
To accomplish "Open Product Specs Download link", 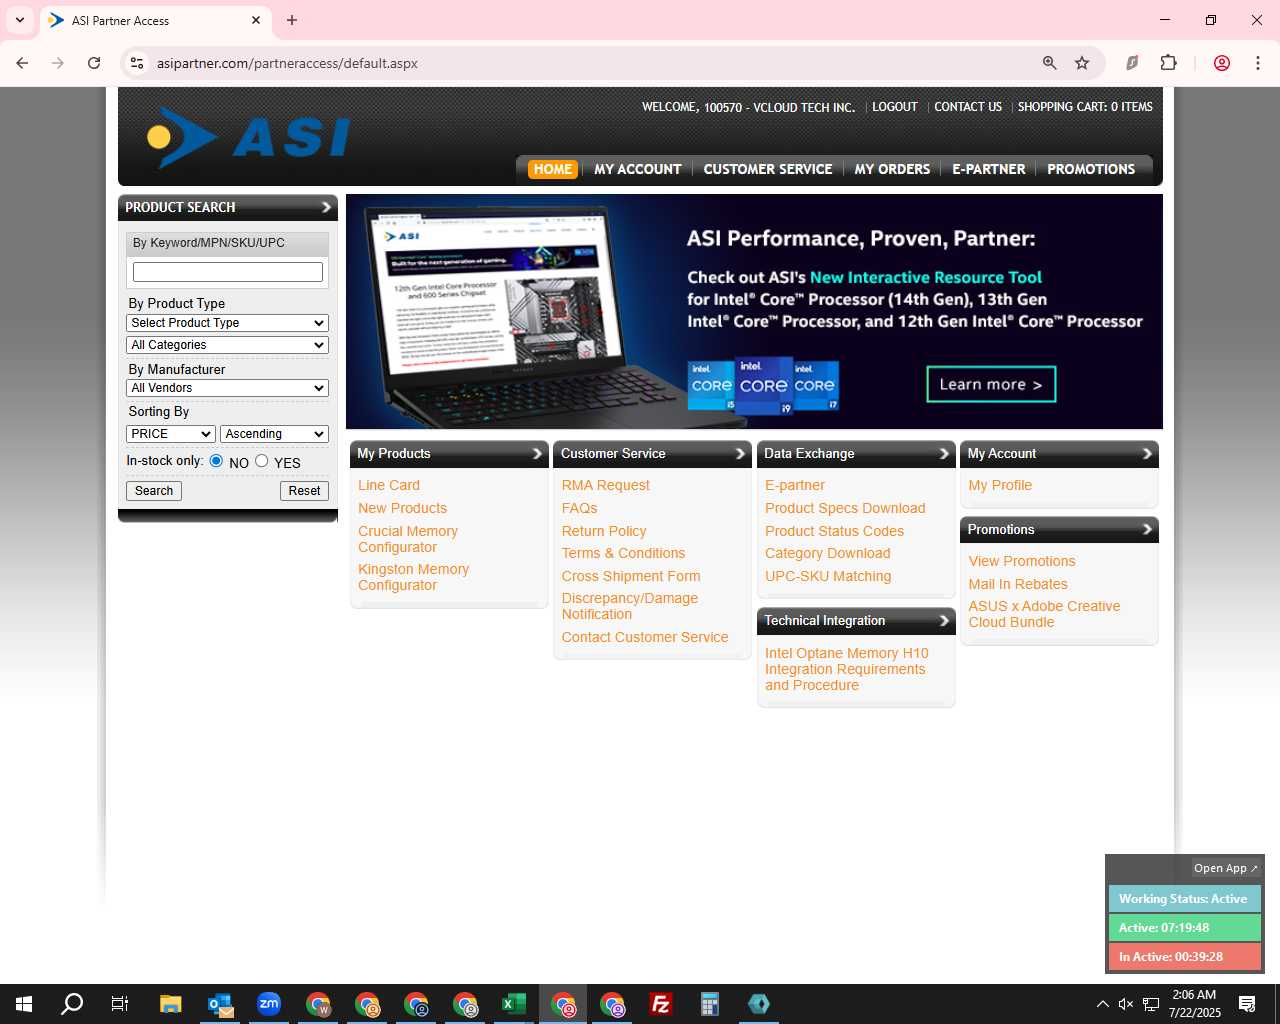I will click(x=845, y=508).
